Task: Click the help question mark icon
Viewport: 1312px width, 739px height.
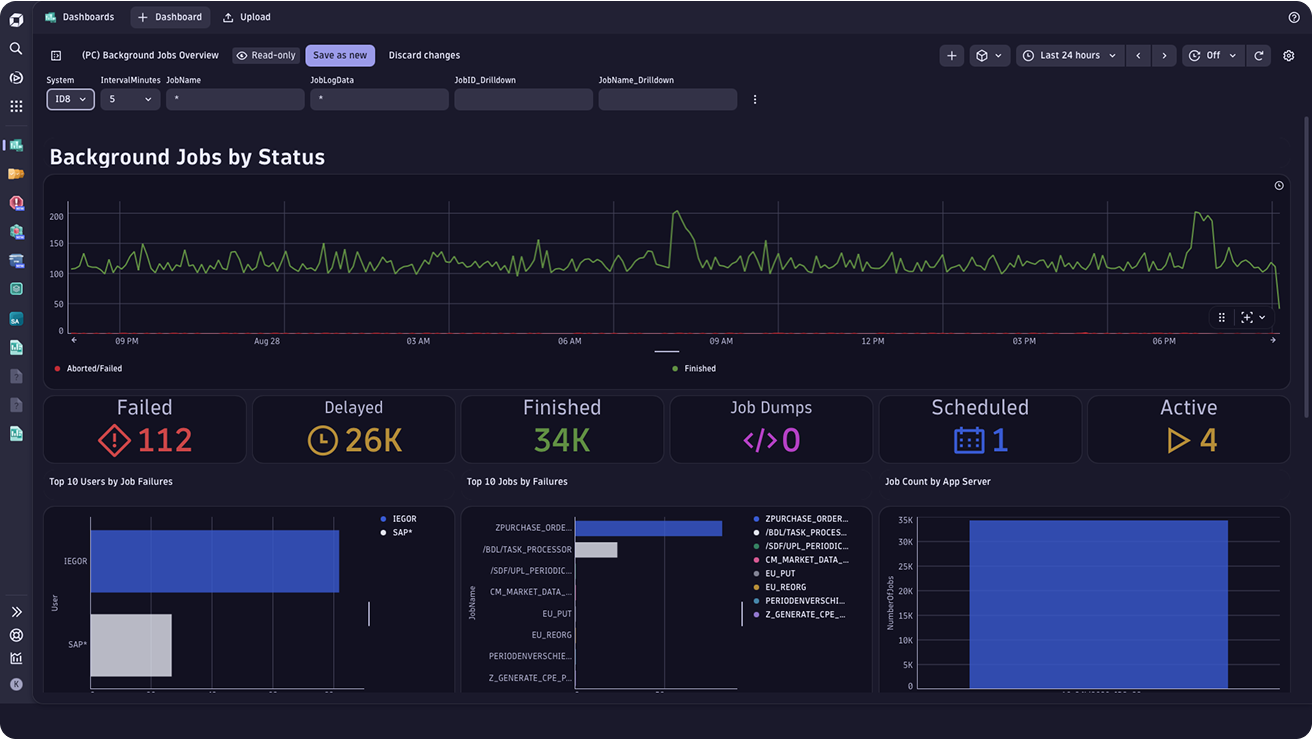Action: pos(1294,17)
